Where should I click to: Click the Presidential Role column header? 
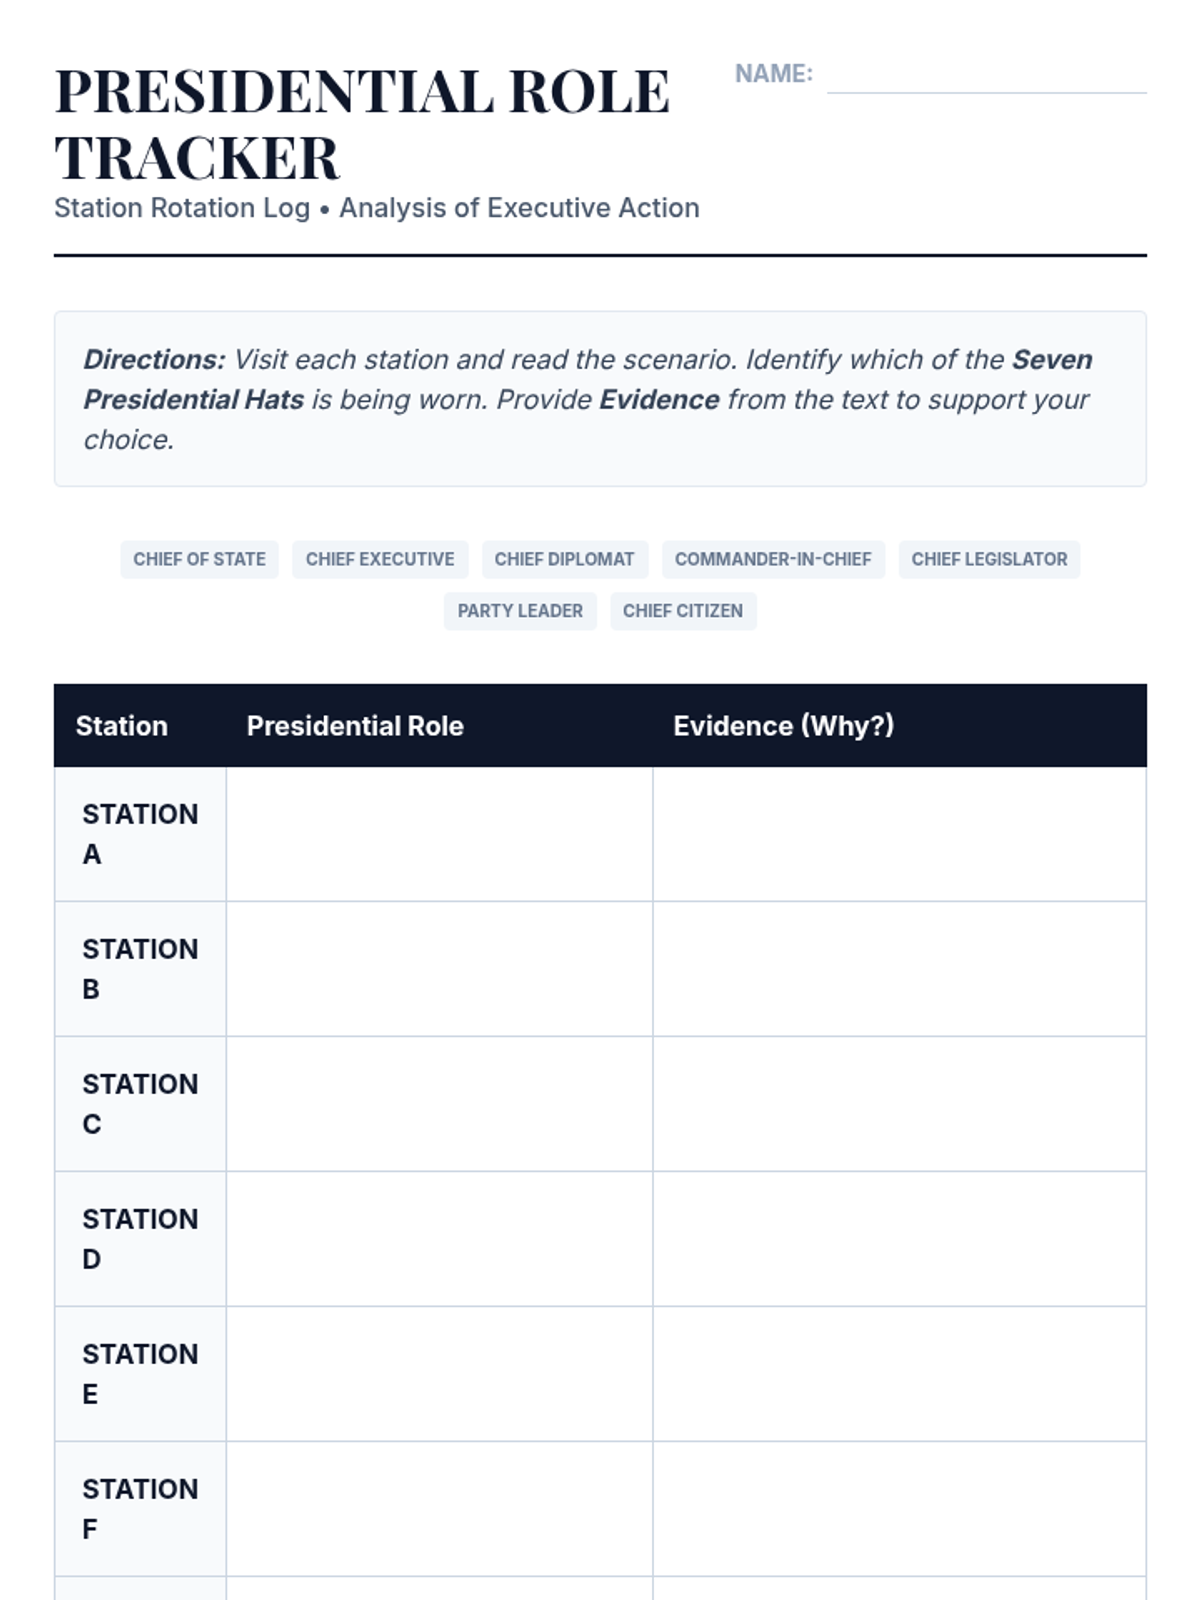(x=355, y=726)
